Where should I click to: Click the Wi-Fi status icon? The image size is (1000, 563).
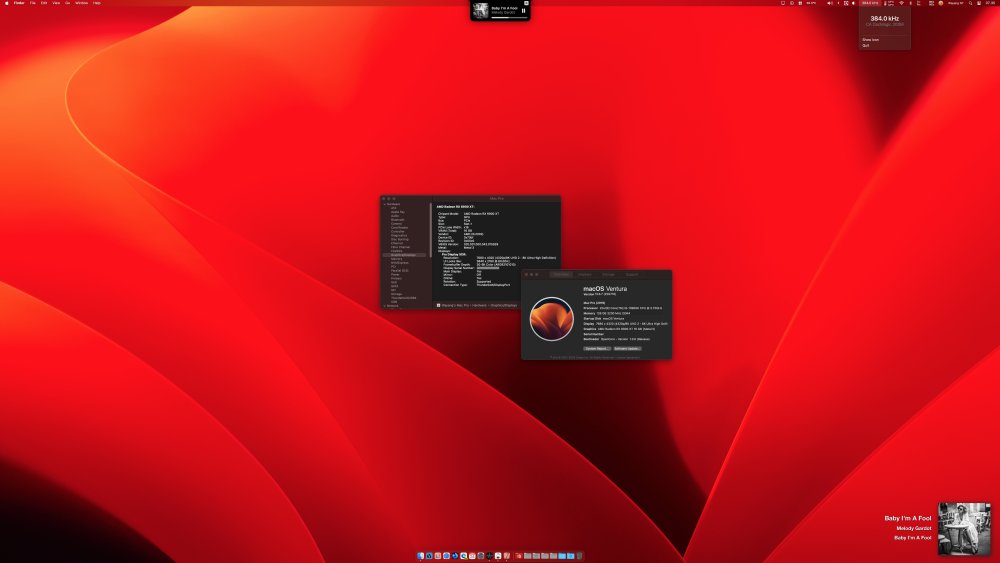(x=901, y=3)
